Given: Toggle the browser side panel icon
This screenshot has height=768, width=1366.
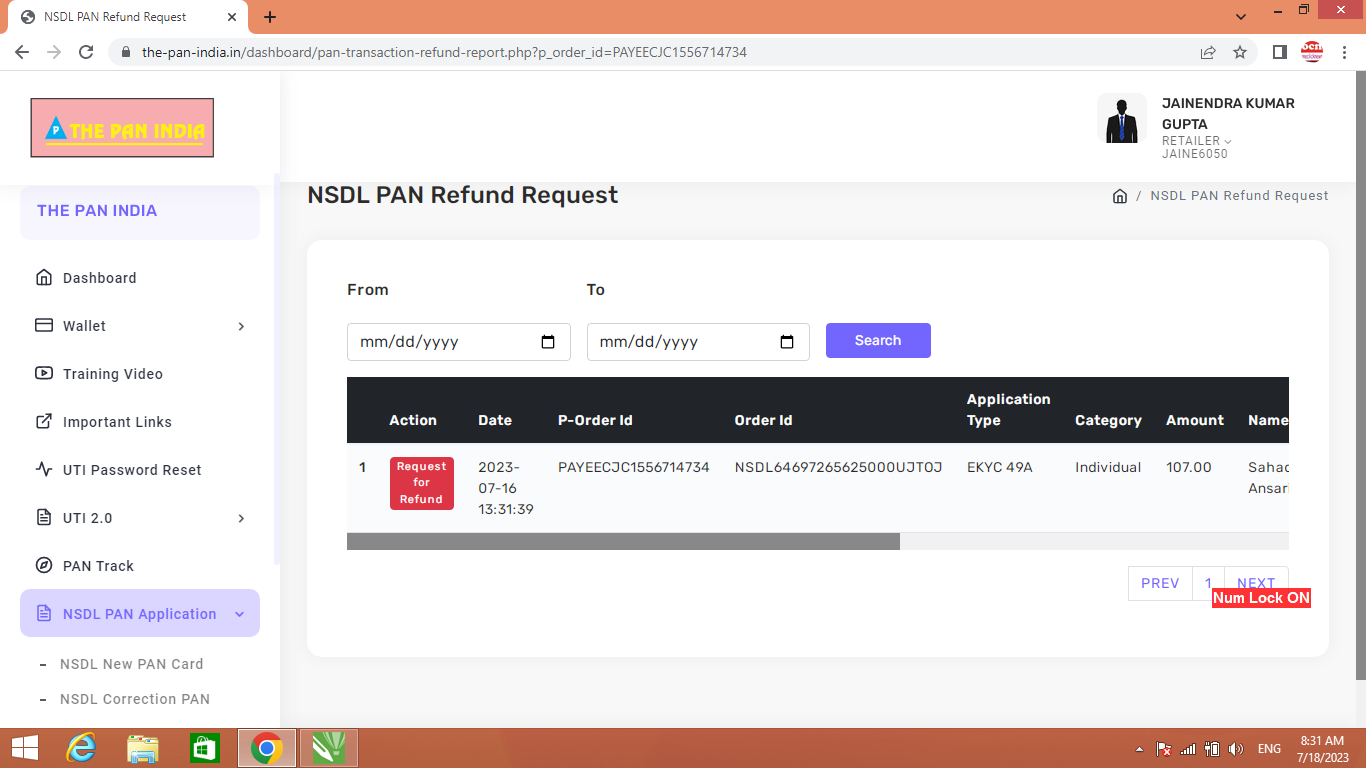Looking at the screenshot, I should (1279, 52).
